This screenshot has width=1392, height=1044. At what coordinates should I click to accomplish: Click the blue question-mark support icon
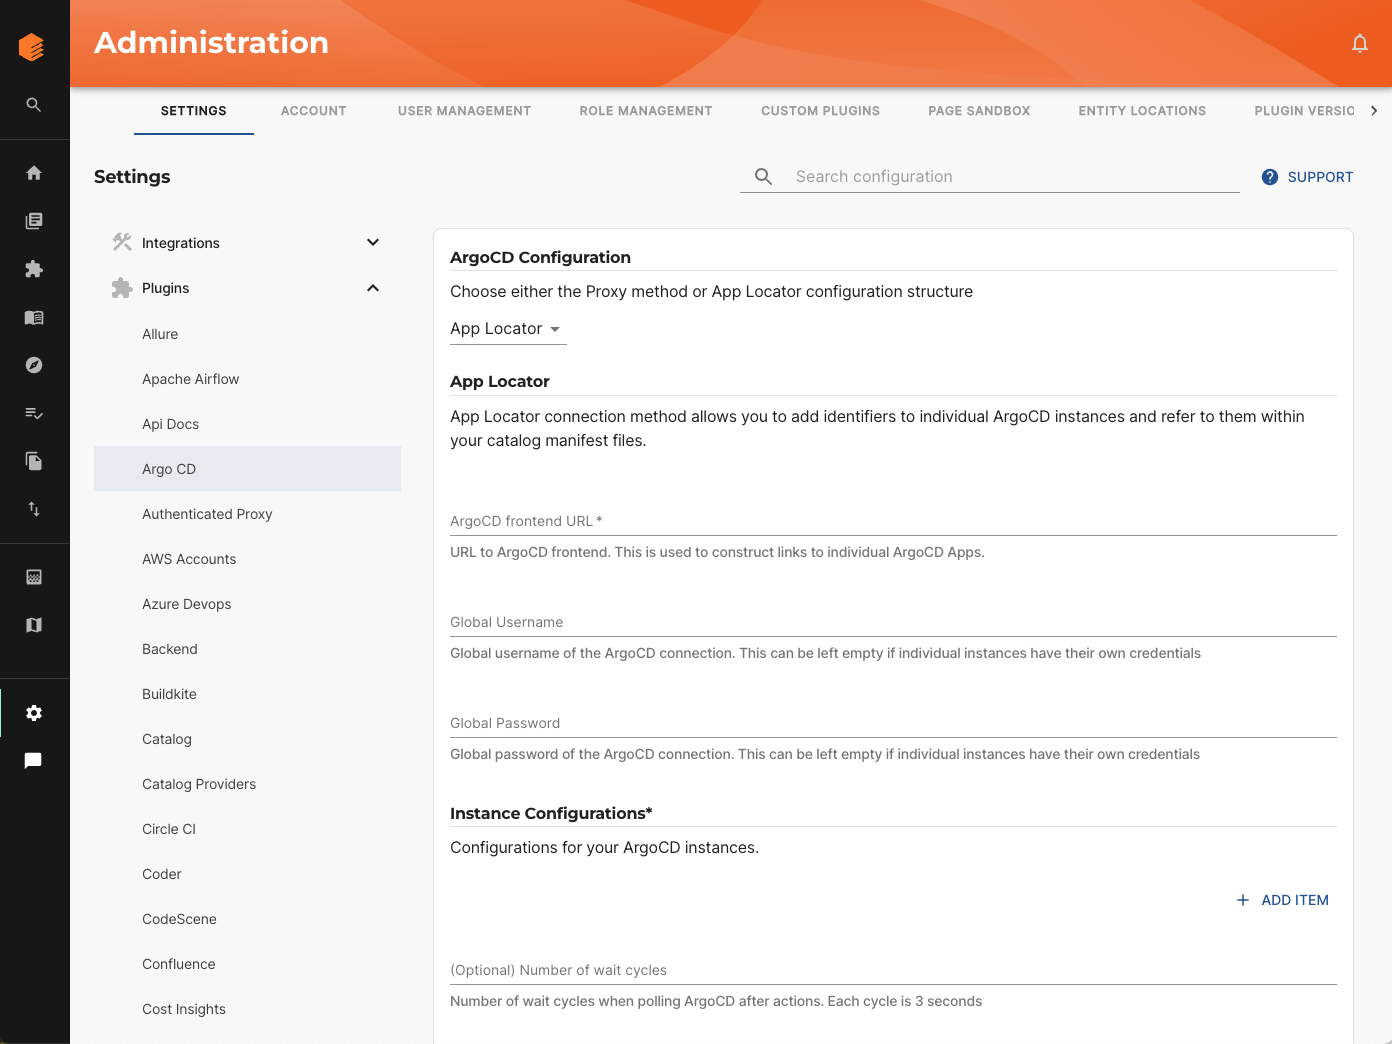[x=1270, y=177]
